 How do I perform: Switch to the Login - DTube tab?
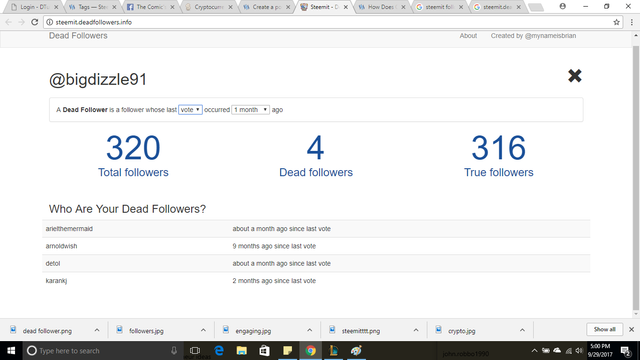[x=35, y=7]
